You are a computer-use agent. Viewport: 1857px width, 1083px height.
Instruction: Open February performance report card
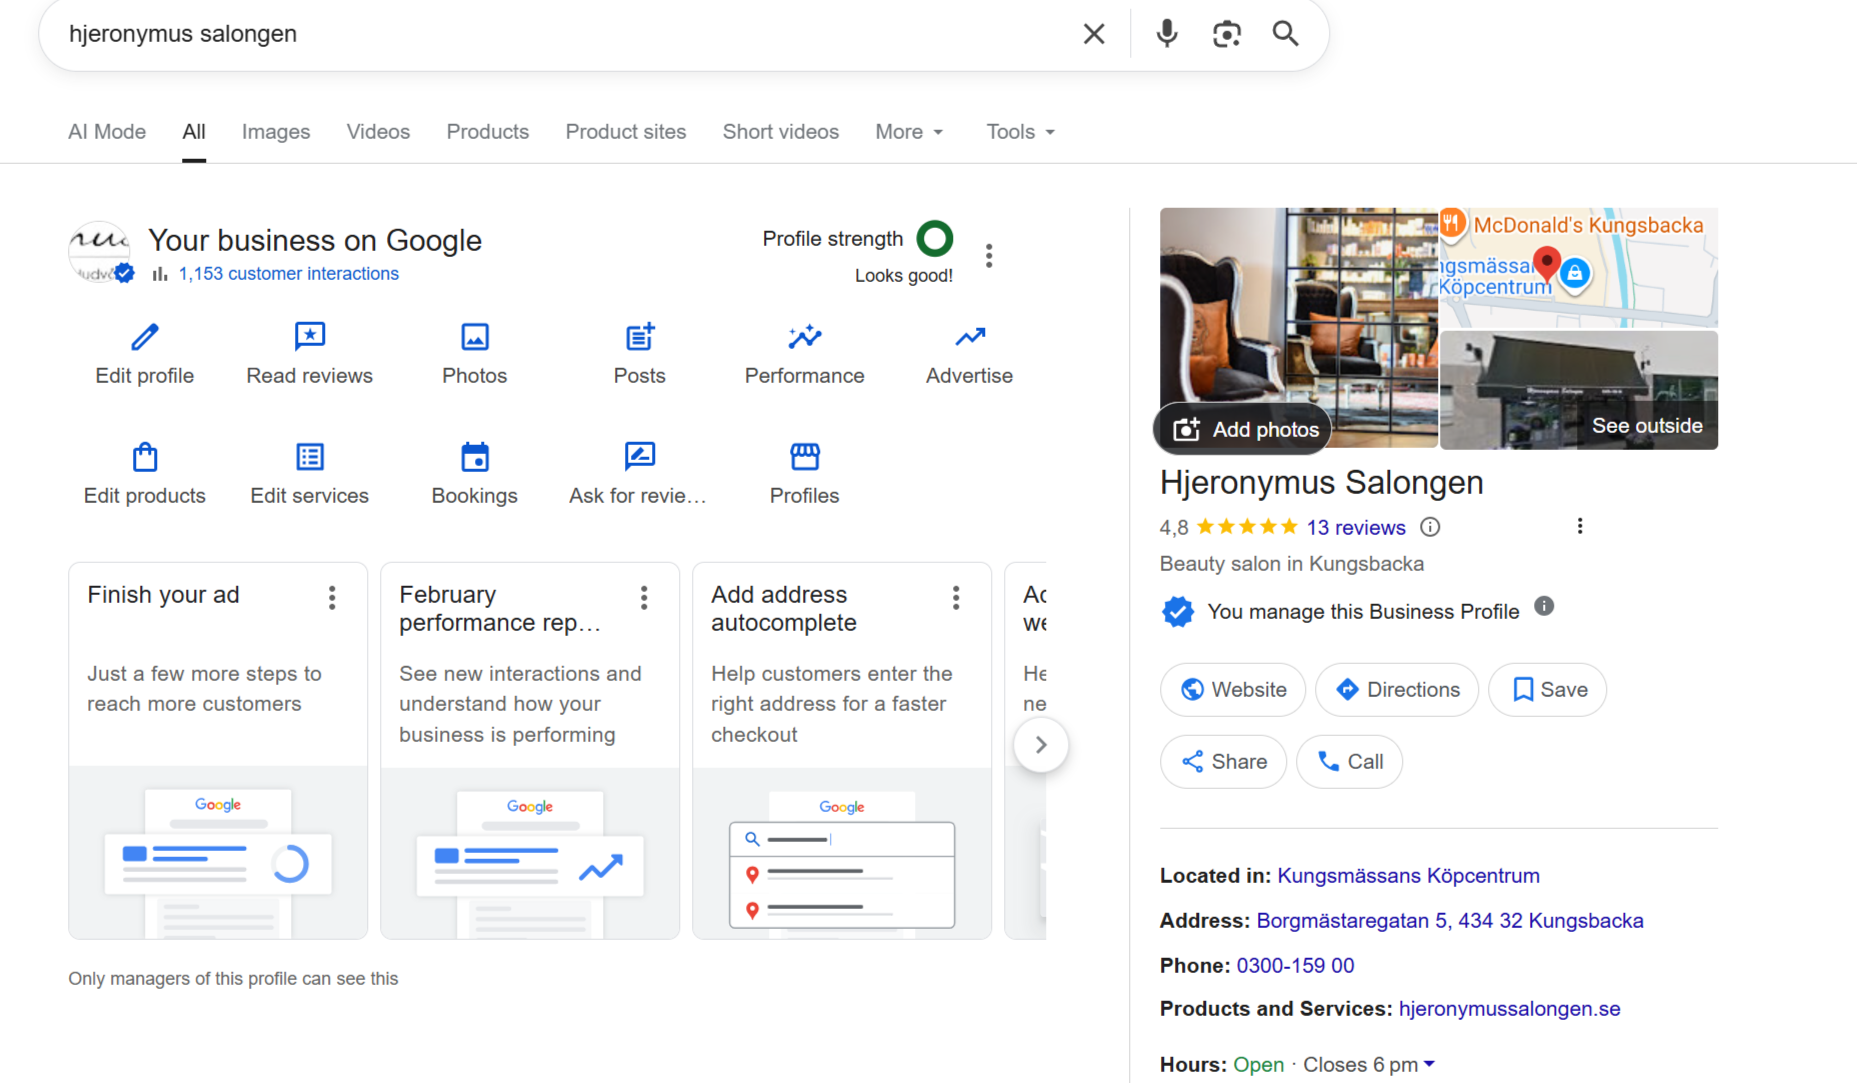pyautogui.click(x=530, y=751)
